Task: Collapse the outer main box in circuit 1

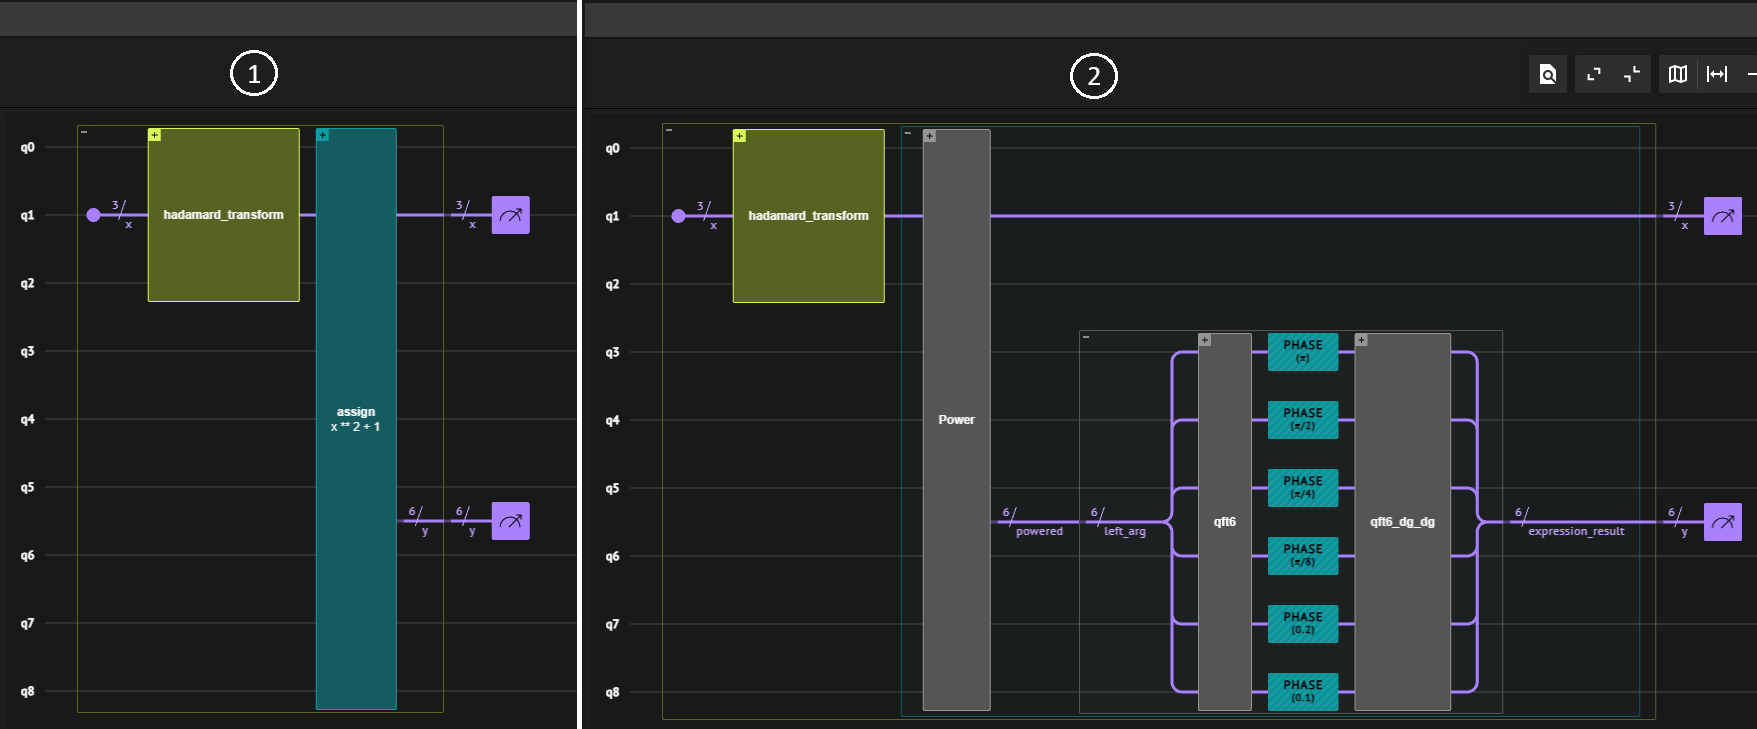Action: (84, 131)
